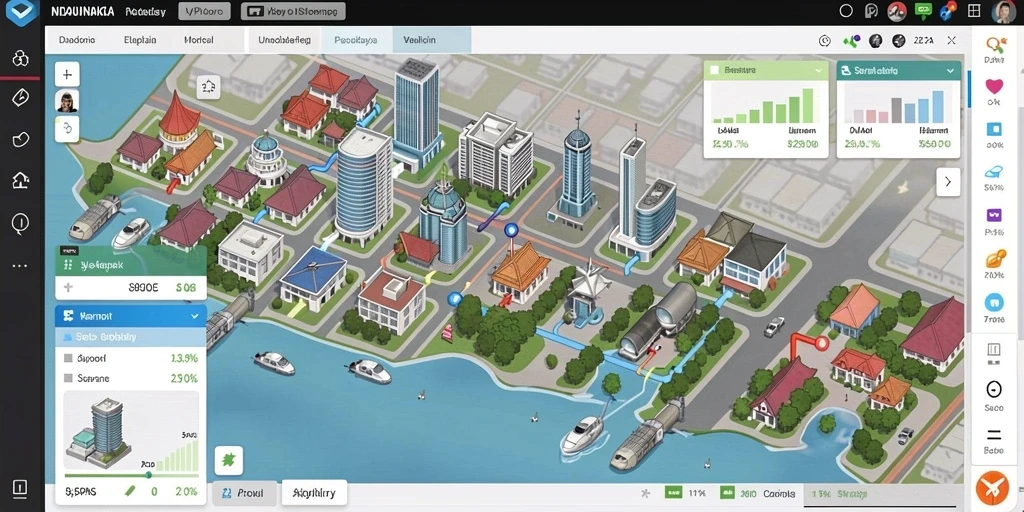Toggle the Sipoorl checkbox in left panel
Viewport: 1024px width, 512px height.
[69, 359]
